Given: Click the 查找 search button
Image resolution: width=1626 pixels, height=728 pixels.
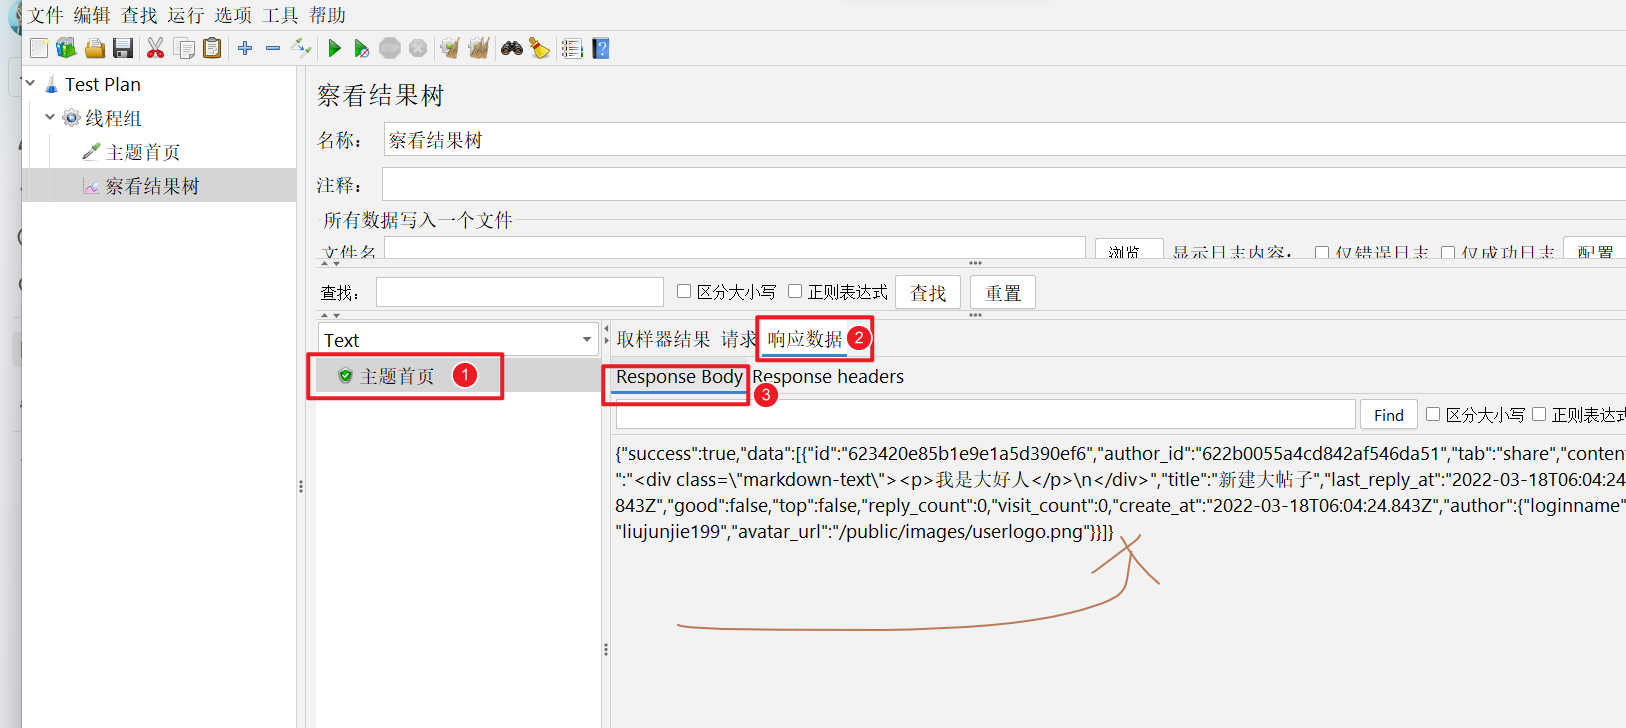Looking at the screenshot, I should 928,293.
